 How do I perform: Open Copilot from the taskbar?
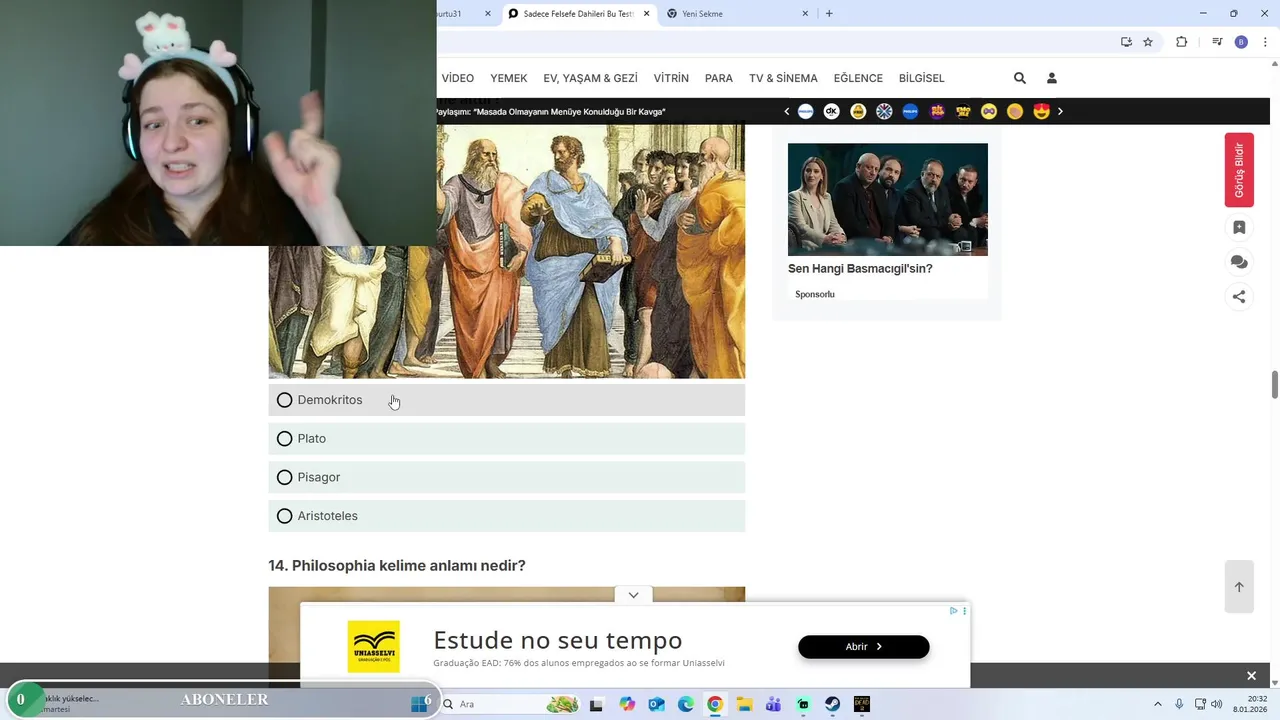pos(627,704)
